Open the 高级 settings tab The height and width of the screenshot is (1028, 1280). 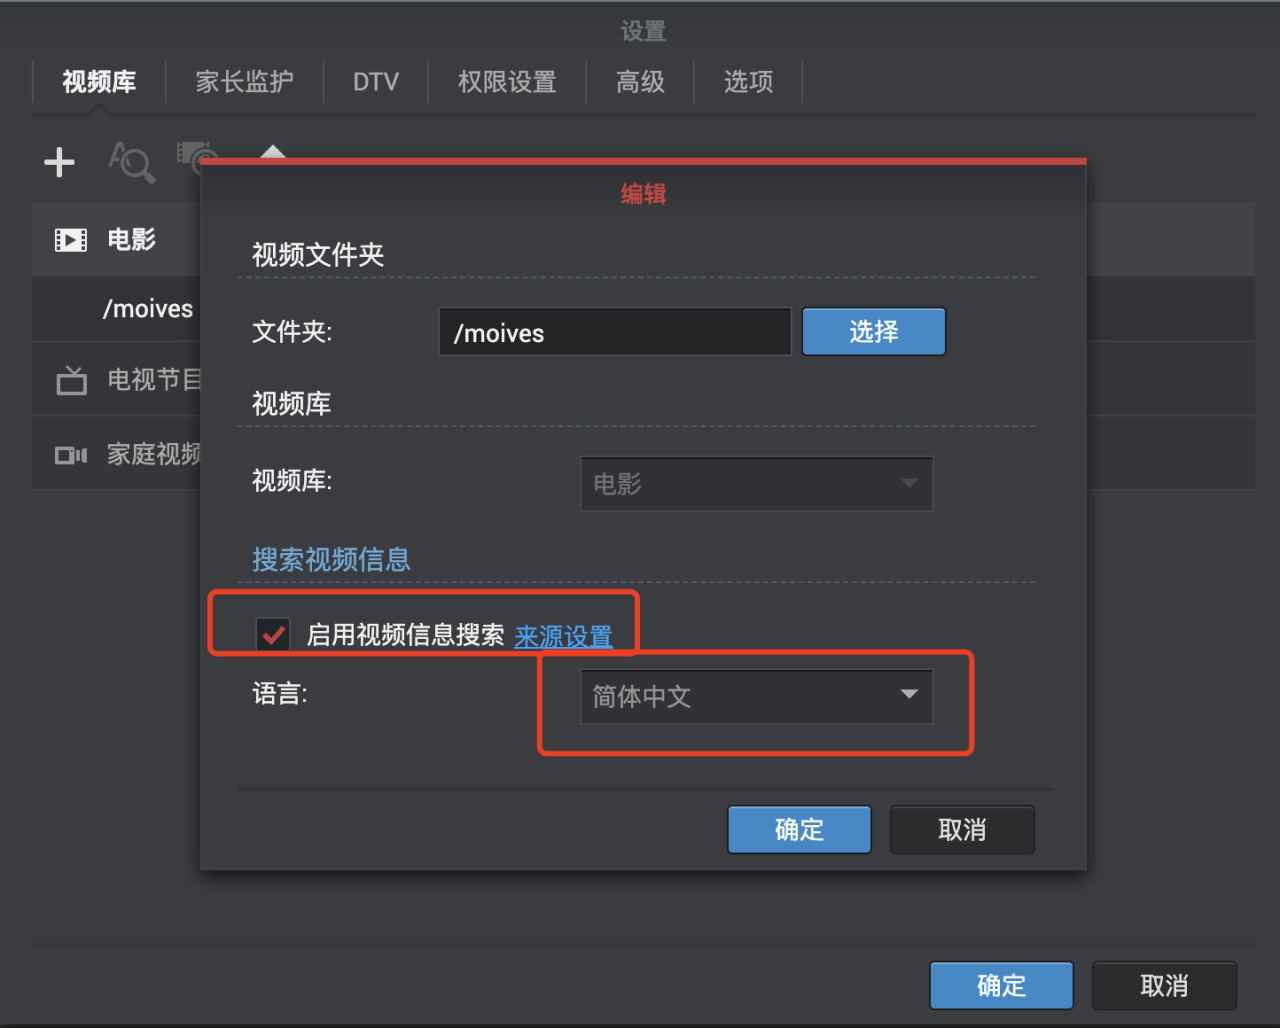640,82
